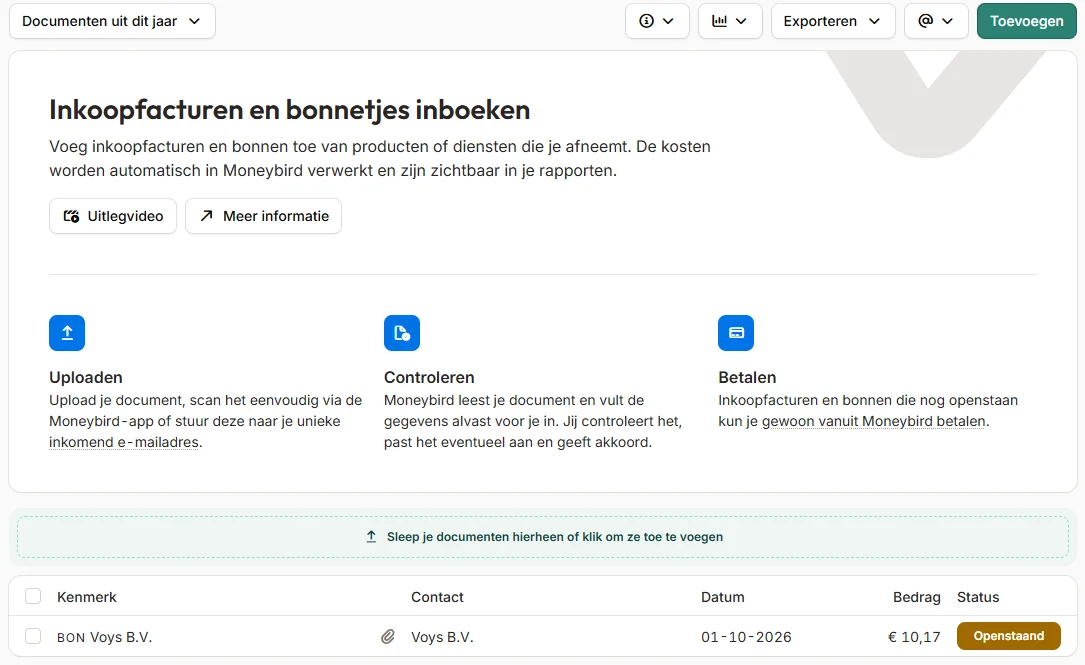This screenshot has width=1085, height=665.
Task: Open the info circle dropdown menu
Action: coord(657,21)
